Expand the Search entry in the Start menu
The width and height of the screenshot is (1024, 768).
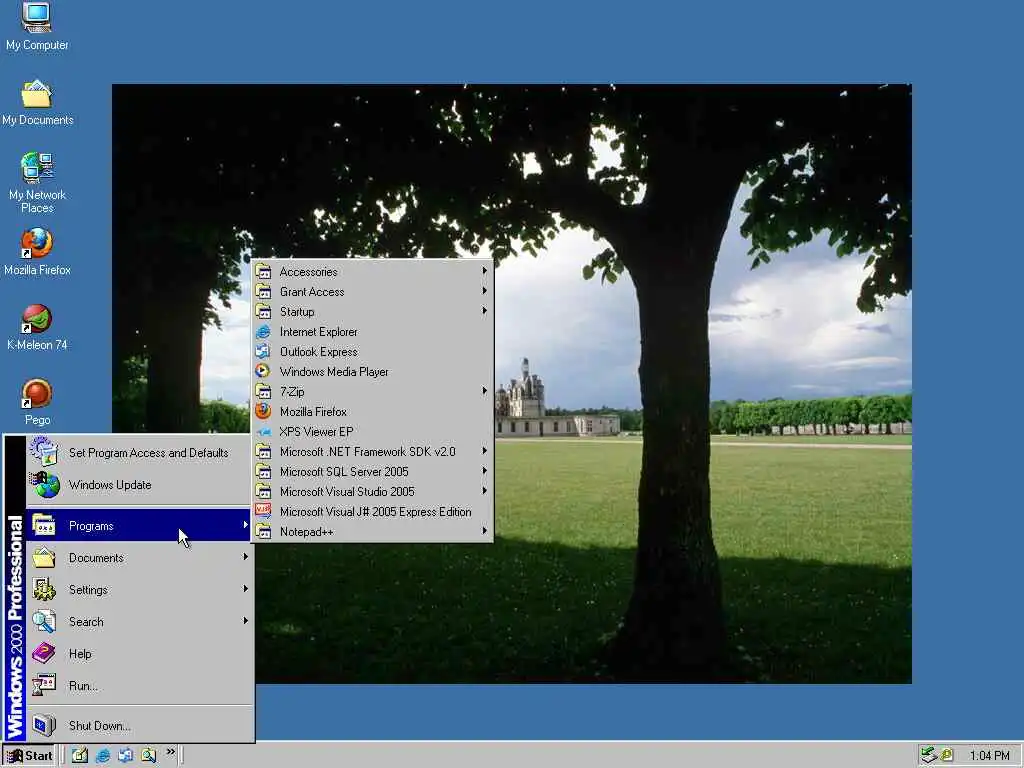pos(138,622)
